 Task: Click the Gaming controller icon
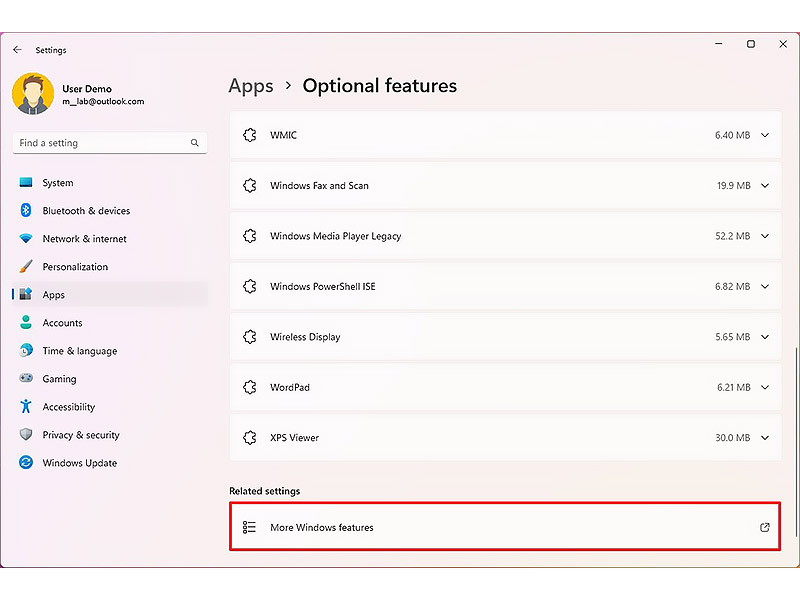26,378
